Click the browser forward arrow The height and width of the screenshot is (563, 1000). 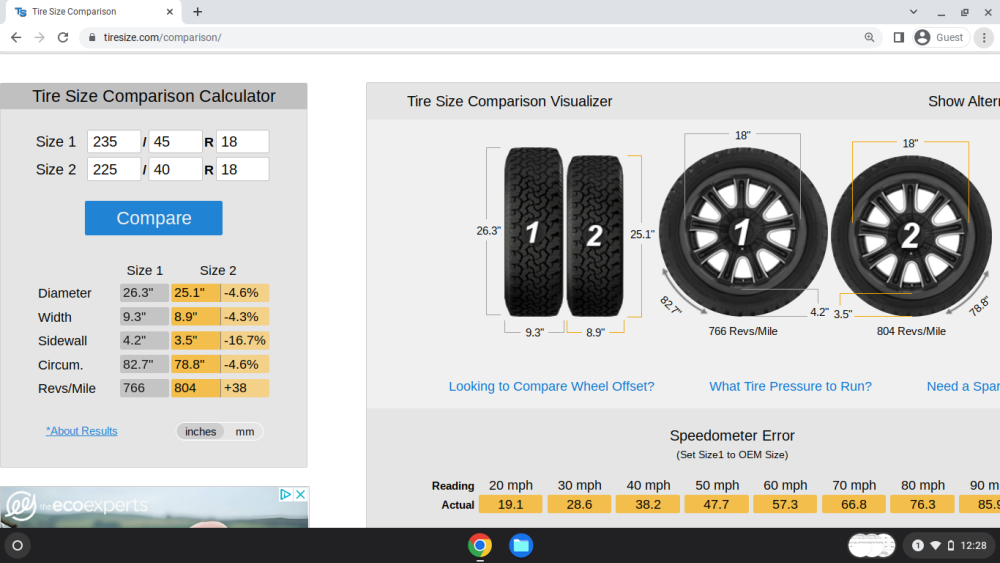(x=40, y=38)
